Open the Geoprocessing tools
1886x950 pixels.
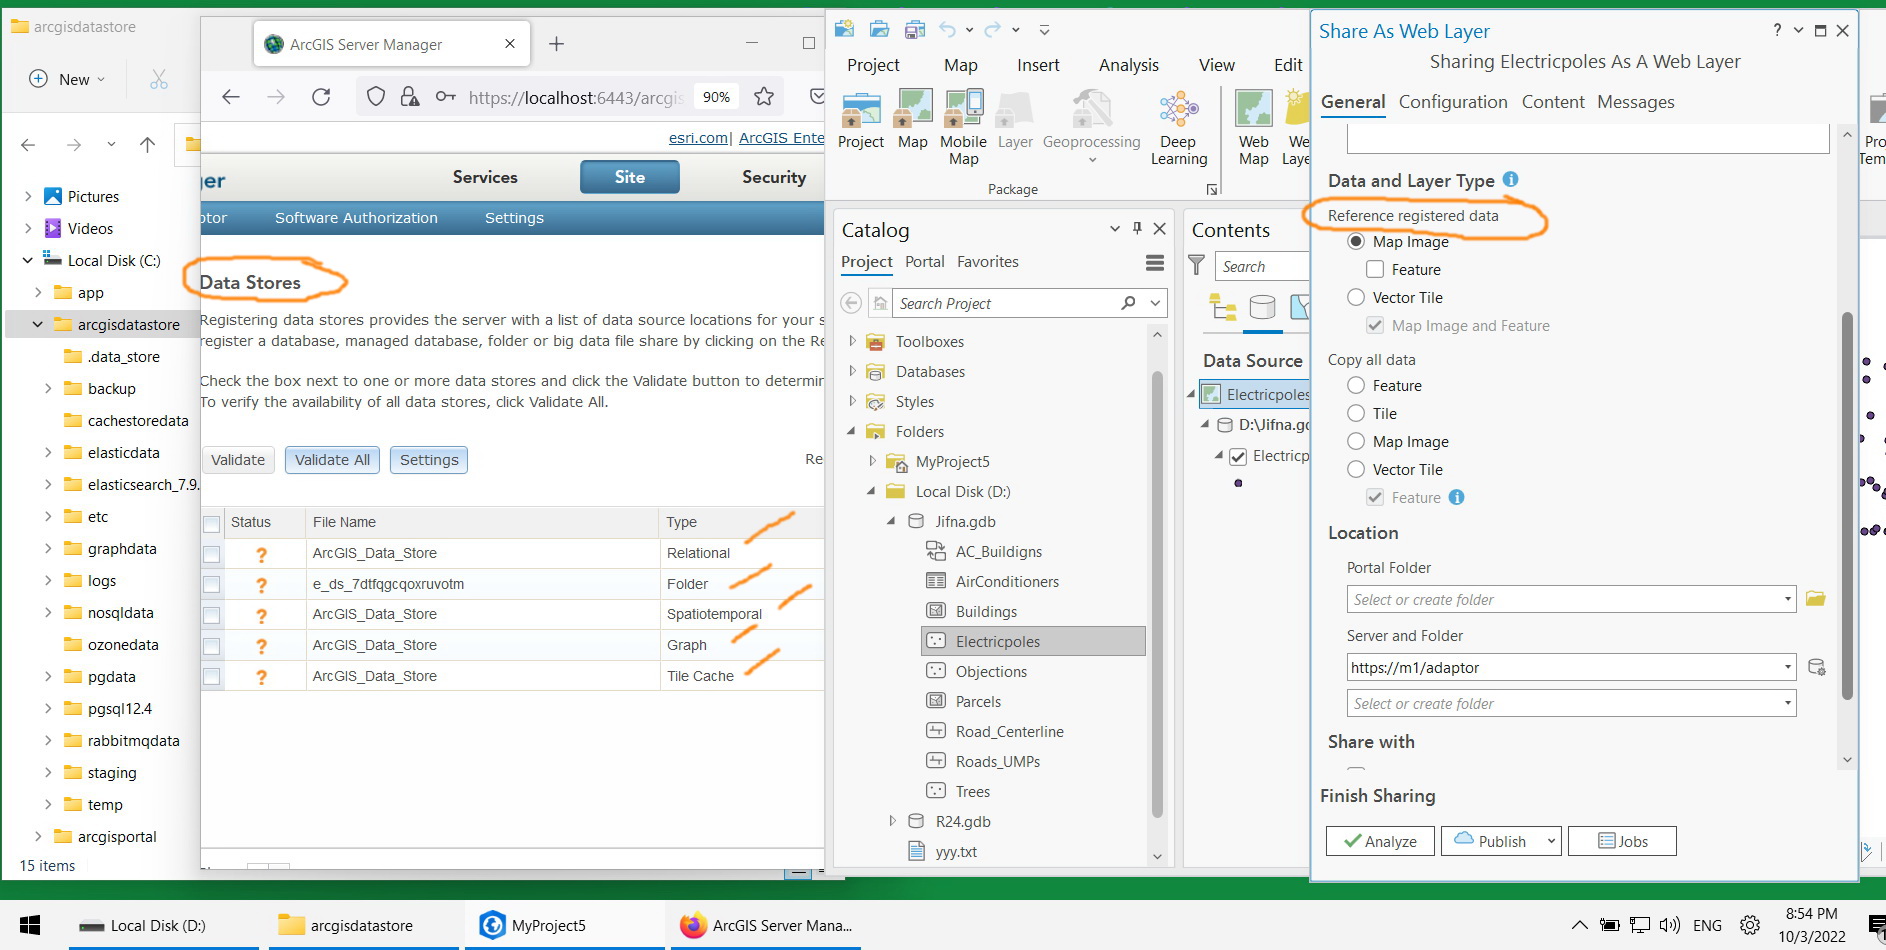pyautogui.click(x=1091, y=120)
